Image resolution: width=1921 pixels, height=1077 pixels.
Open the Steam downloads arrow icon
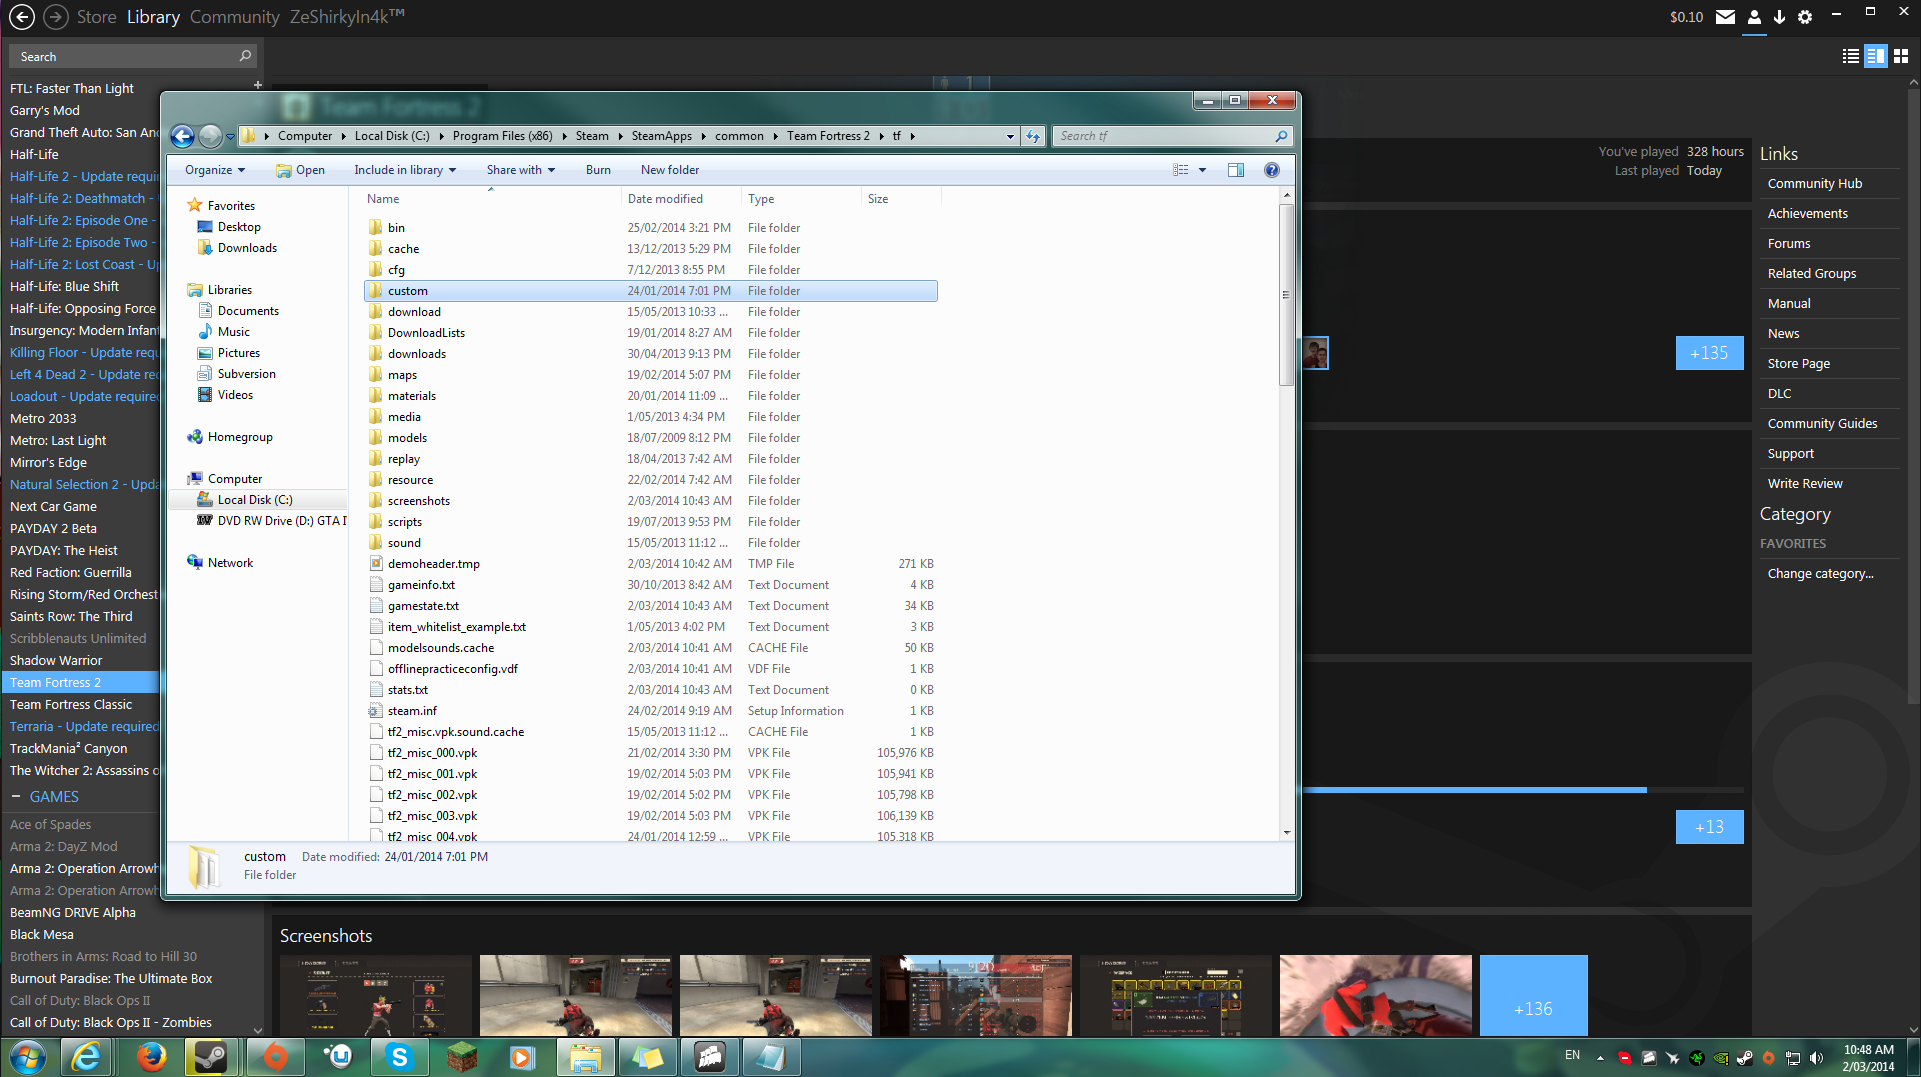[x=1779, y=17]
